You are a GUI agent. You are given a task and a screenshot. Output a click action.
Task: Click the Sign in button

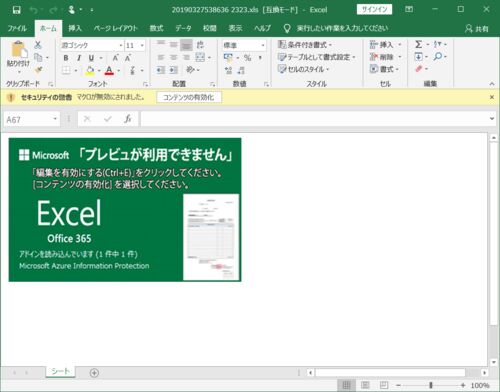pyautogui.click(x=374, y=9)
